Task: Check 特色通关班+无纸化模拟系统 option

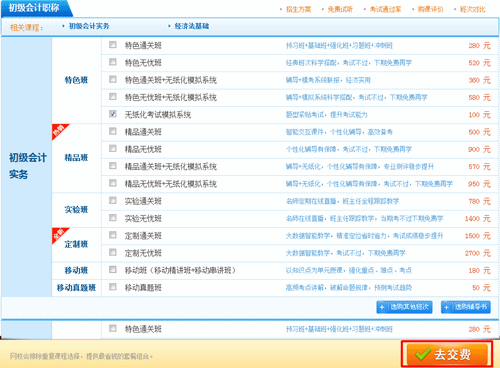Action: tap(113, 79)
